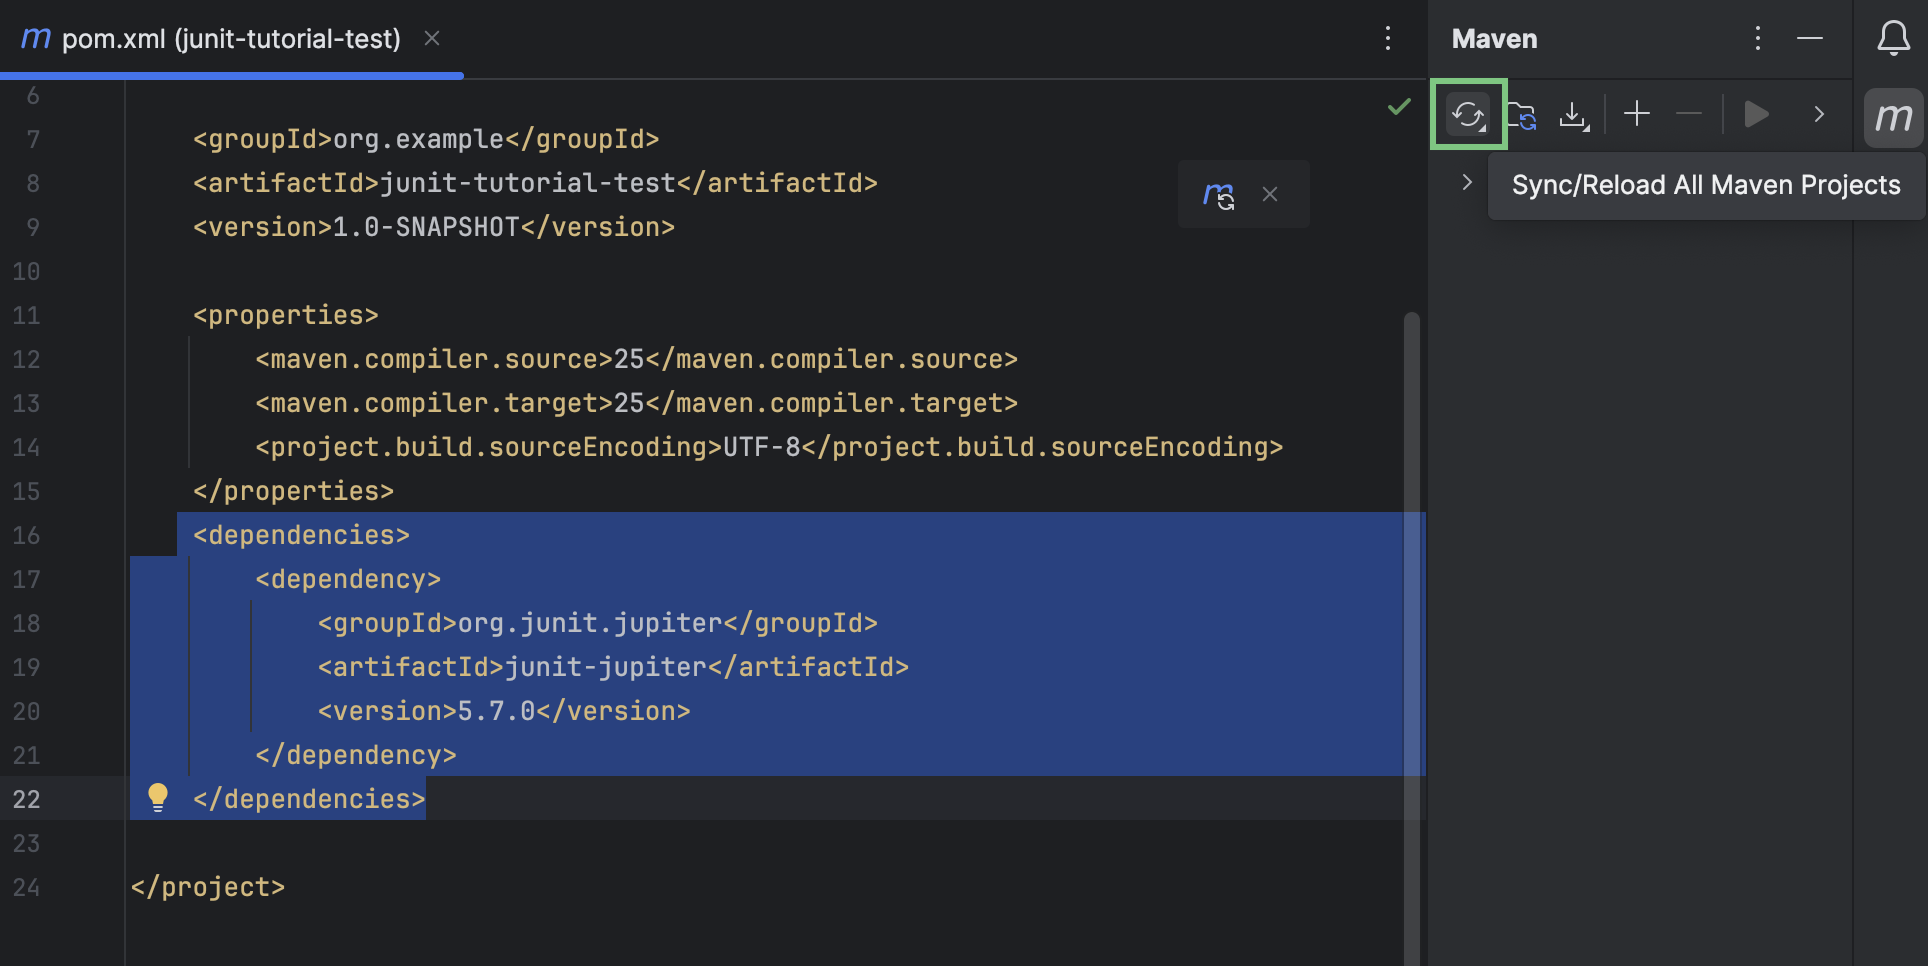Expand the Maven project tree node
The width and height of the screenshot is (1928, 966).
(1466, 182)
